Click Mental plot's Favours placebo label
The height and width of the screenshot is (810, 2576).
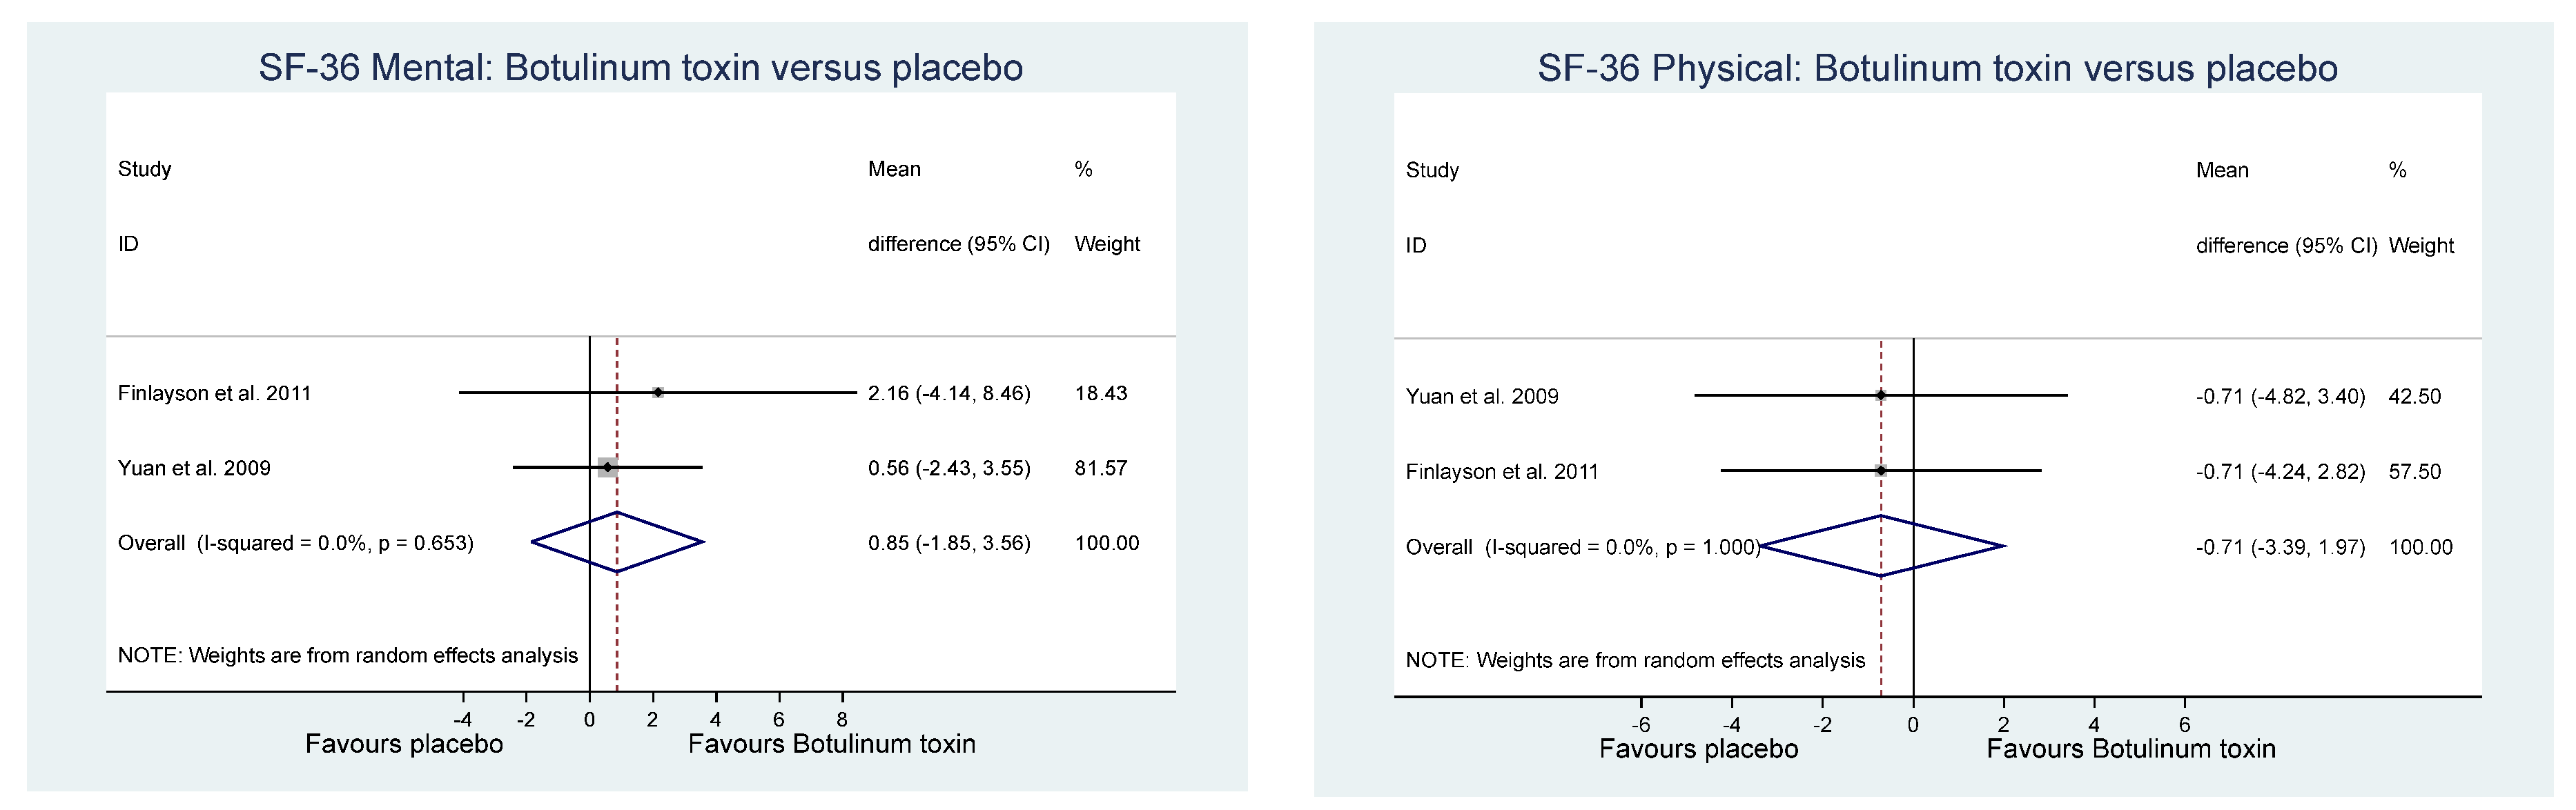coord(403,744)
